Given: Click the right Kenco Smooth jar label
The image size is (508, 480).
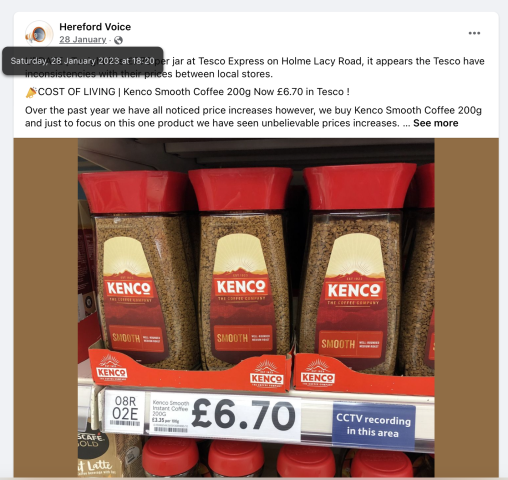Looking at the screenshot, I should coord(354,297).
